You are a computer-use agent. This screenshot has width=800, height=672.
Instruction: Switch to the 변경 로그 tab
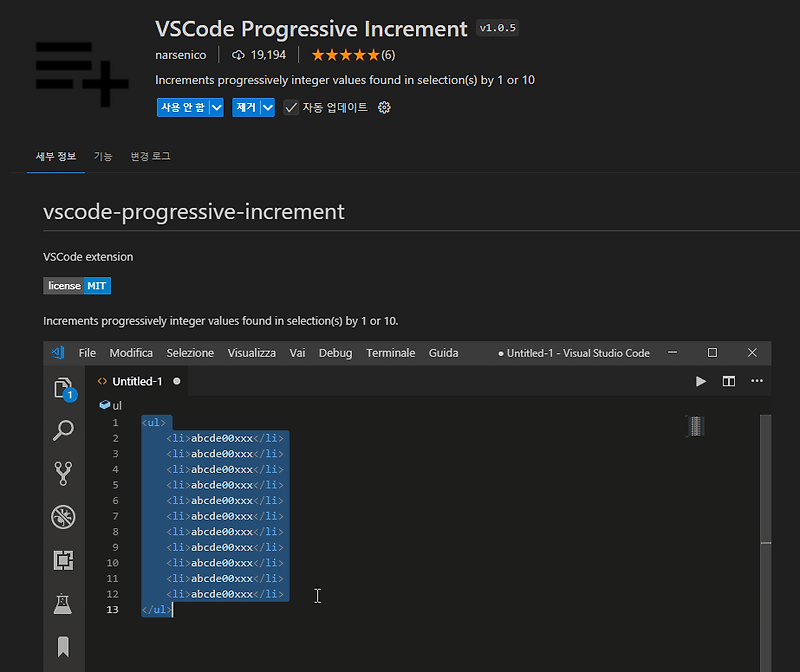pos(149,157)
